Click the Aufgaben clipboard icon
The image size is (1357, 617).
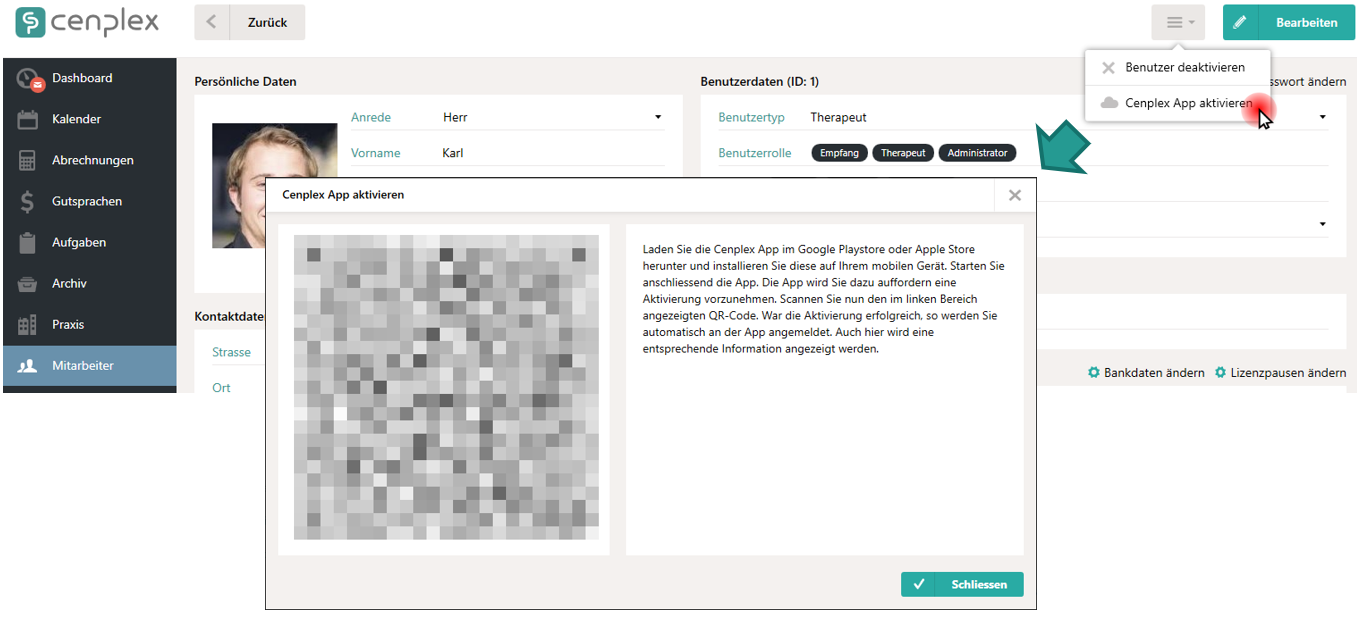click(28, 242)
